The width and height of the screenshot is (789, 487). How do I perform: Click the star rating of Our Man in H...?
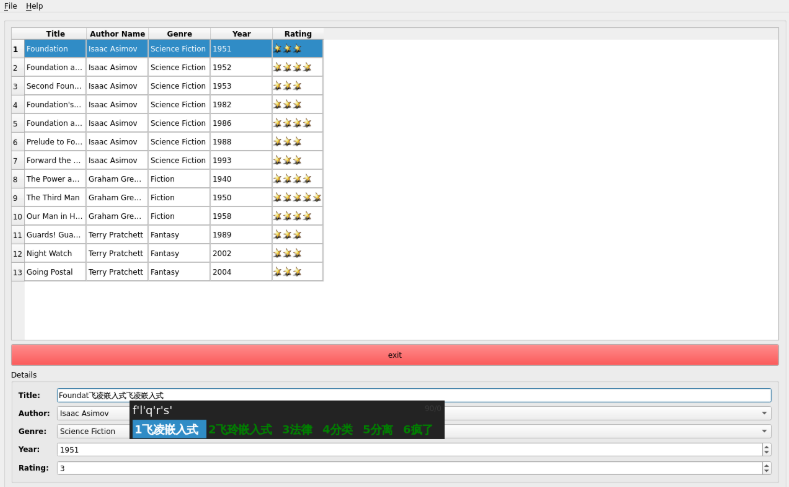[x=297, y=216]
